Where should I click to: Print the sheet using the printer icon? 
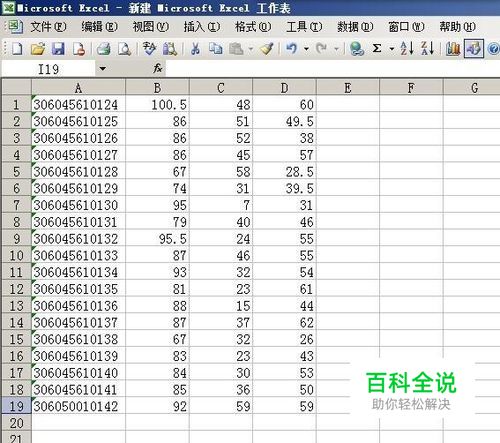(104, 49)
